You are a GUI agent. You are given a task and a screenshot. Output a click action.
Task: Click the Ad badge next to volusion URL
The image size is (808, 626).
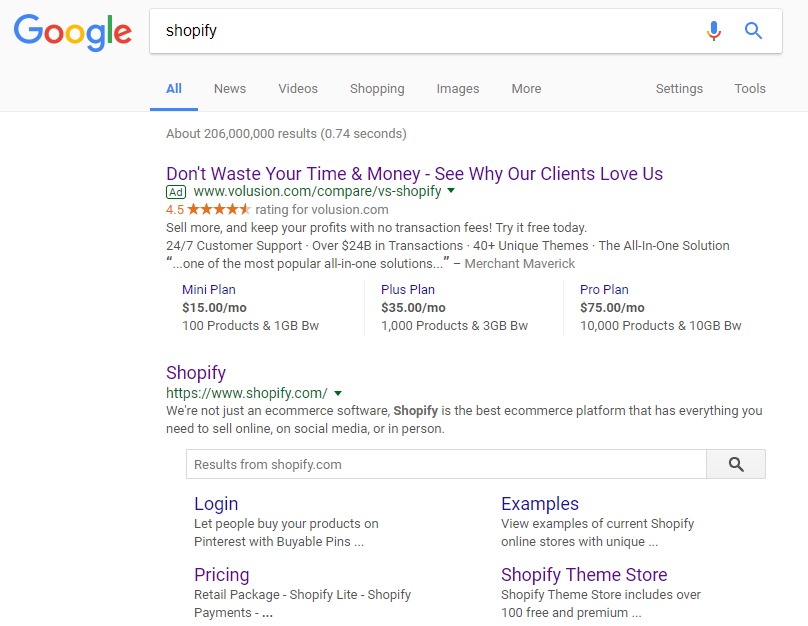click(176, 192)
